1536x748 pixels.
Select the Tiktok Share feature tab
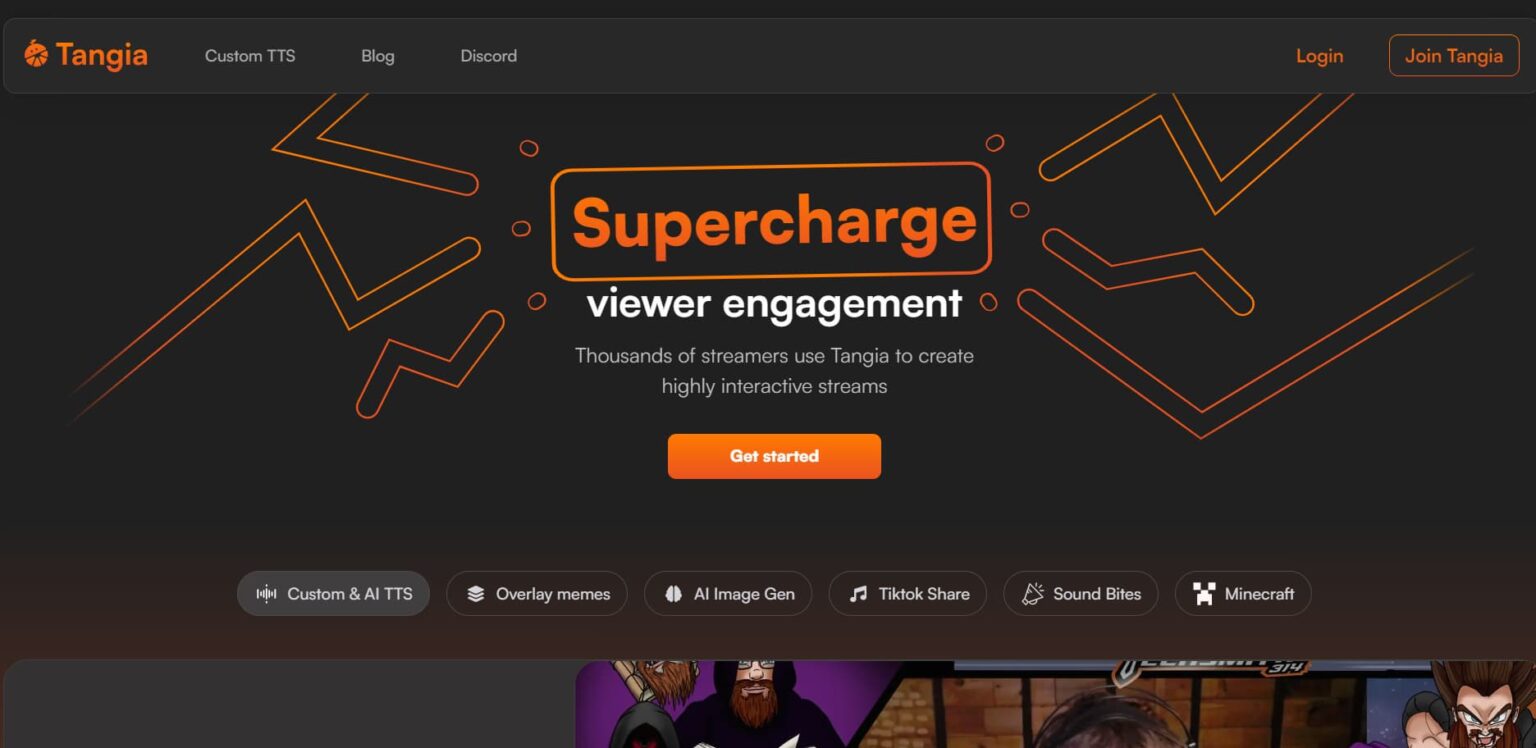point(908,594)
